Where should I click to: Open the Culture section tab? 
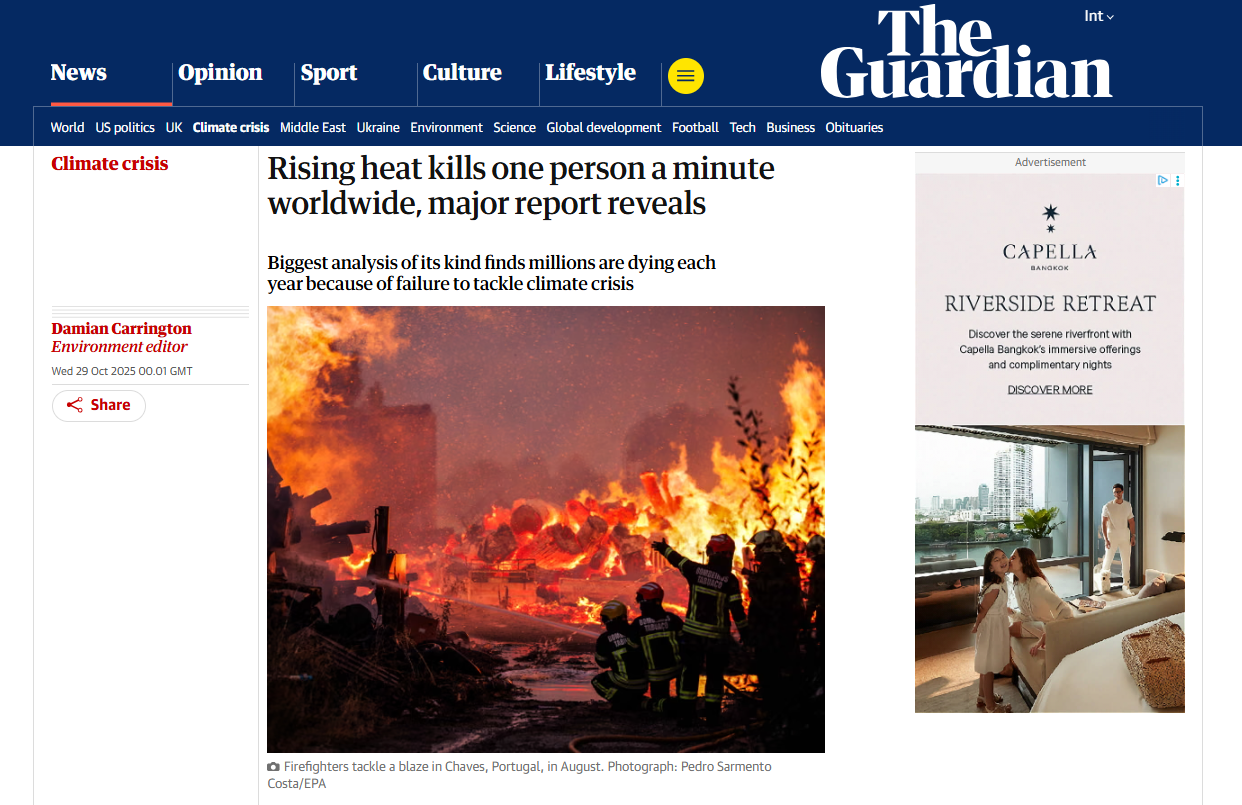(x=462, y=72)
